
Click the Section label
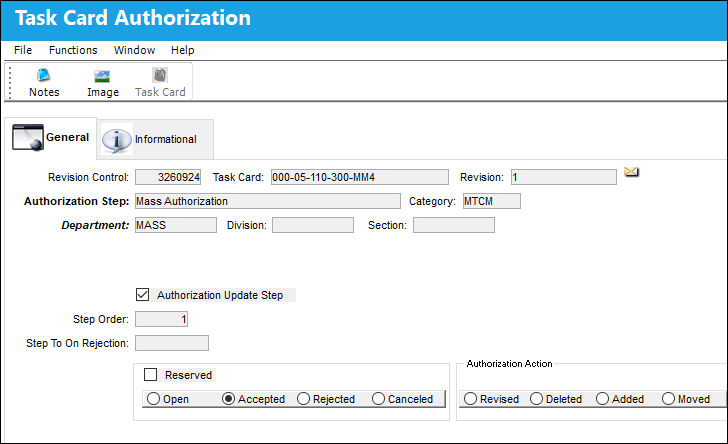[x=387, y=225]
